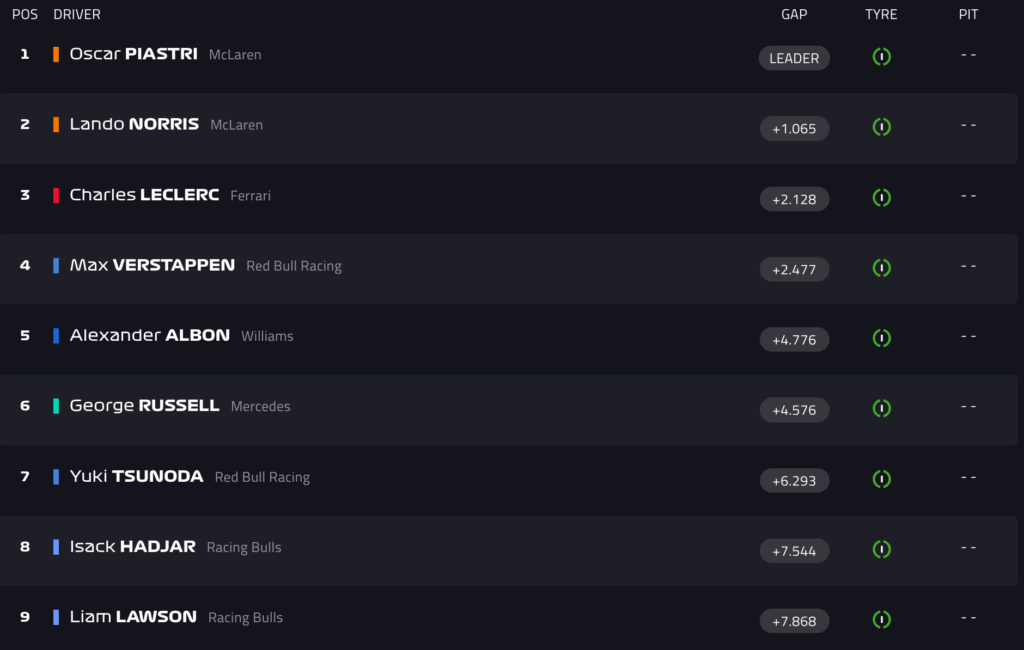Click Alexander Albon's tyre icon

(x=881, y=338)
